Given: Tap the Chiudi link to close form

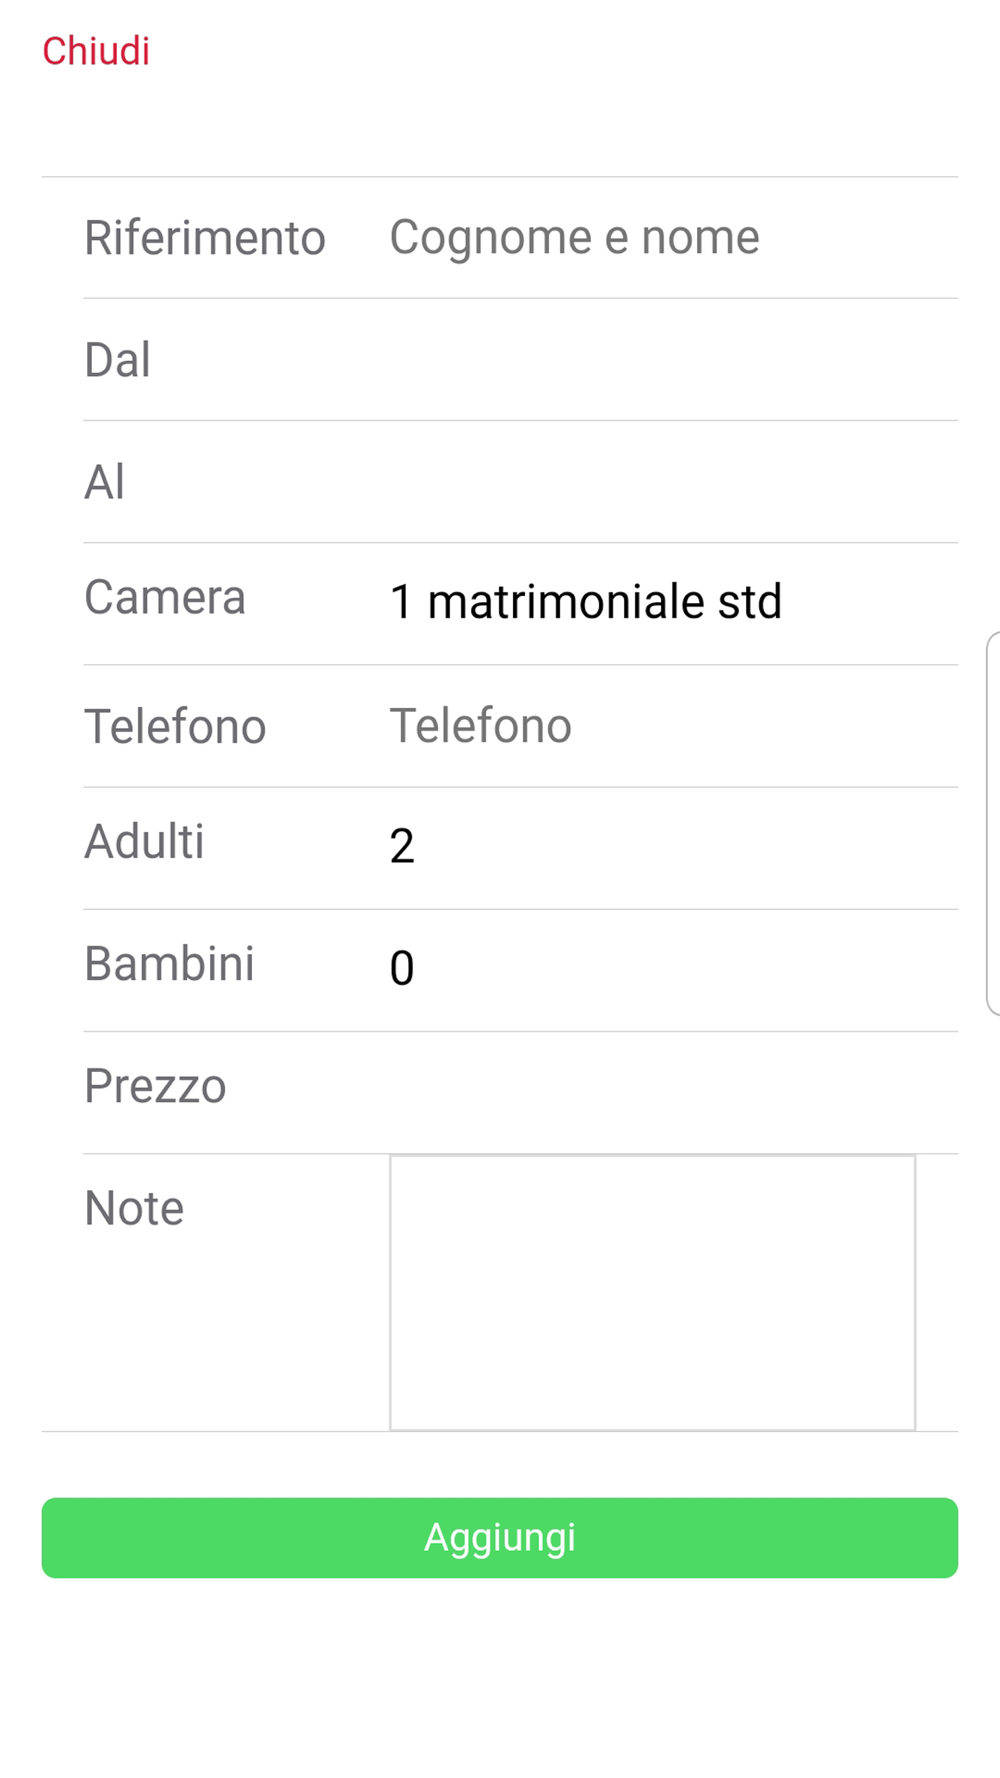Looking at the screenshot, I should 96,51.
